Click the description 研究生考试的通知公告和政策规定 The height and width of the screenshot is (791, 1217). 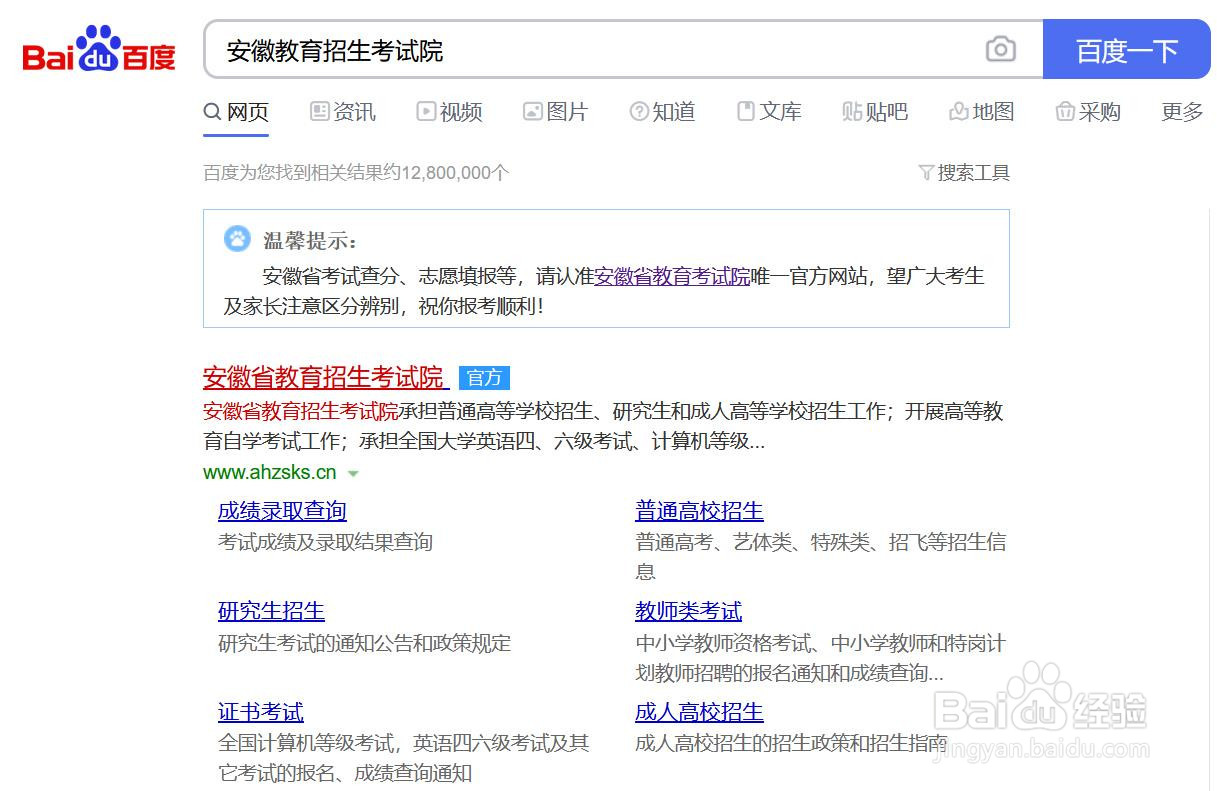pos(364,642)
